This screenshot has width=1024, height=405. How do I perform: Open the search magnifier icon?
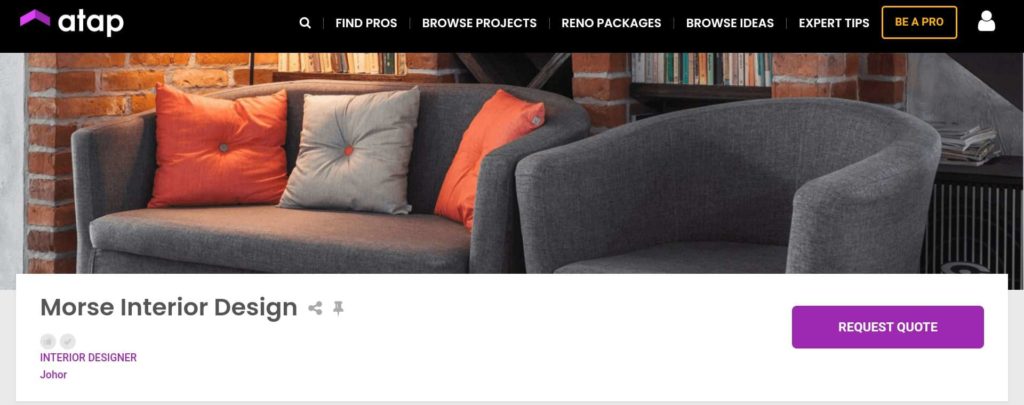305,23
